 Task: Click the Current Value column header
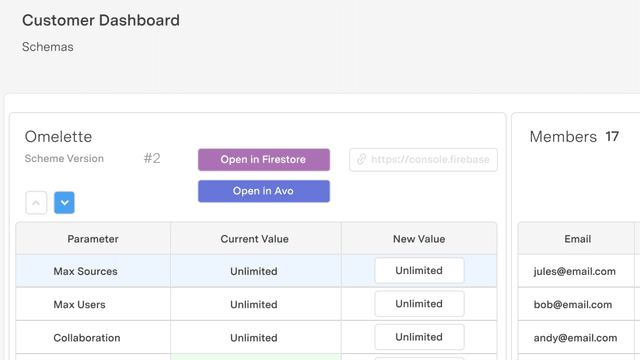[255, 239]
